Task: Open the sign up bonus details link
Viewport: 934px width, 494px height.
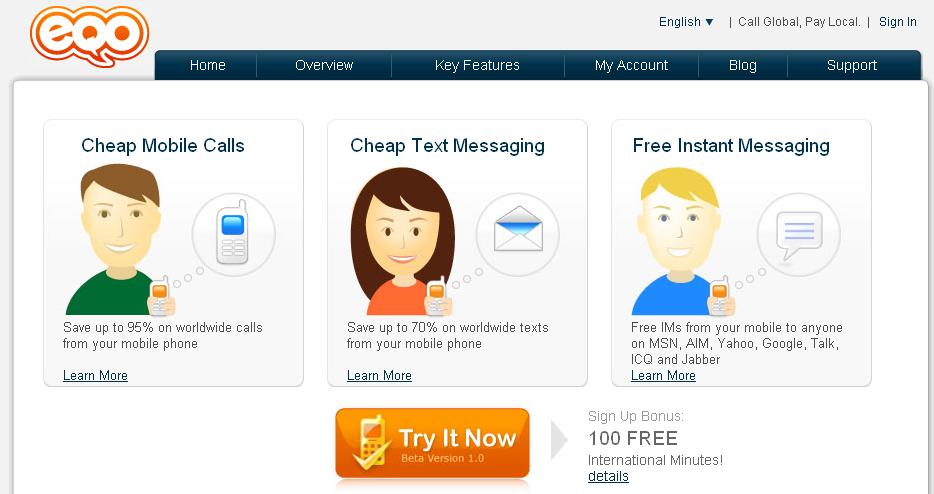Action: coord(608,476)
